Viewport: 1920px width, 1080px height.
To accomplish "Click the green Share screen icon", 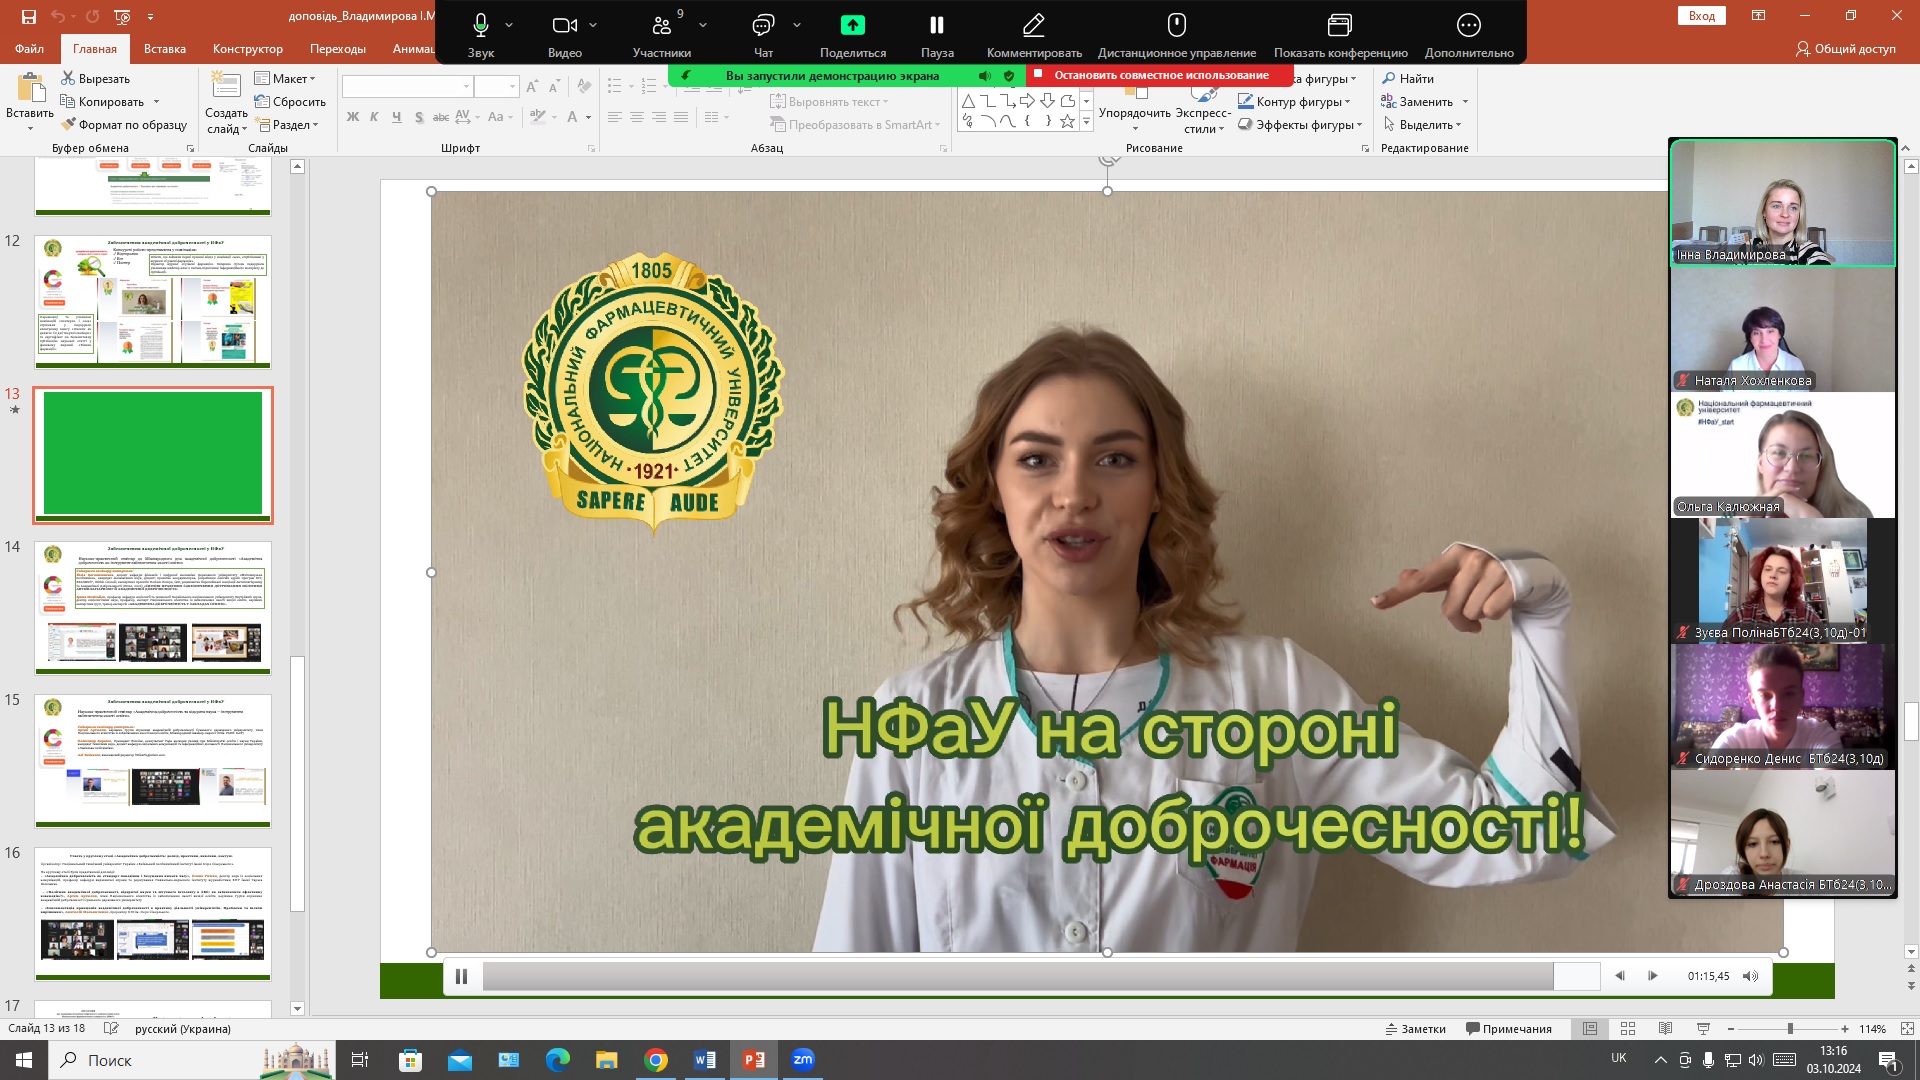I will (x=853, y=25).
